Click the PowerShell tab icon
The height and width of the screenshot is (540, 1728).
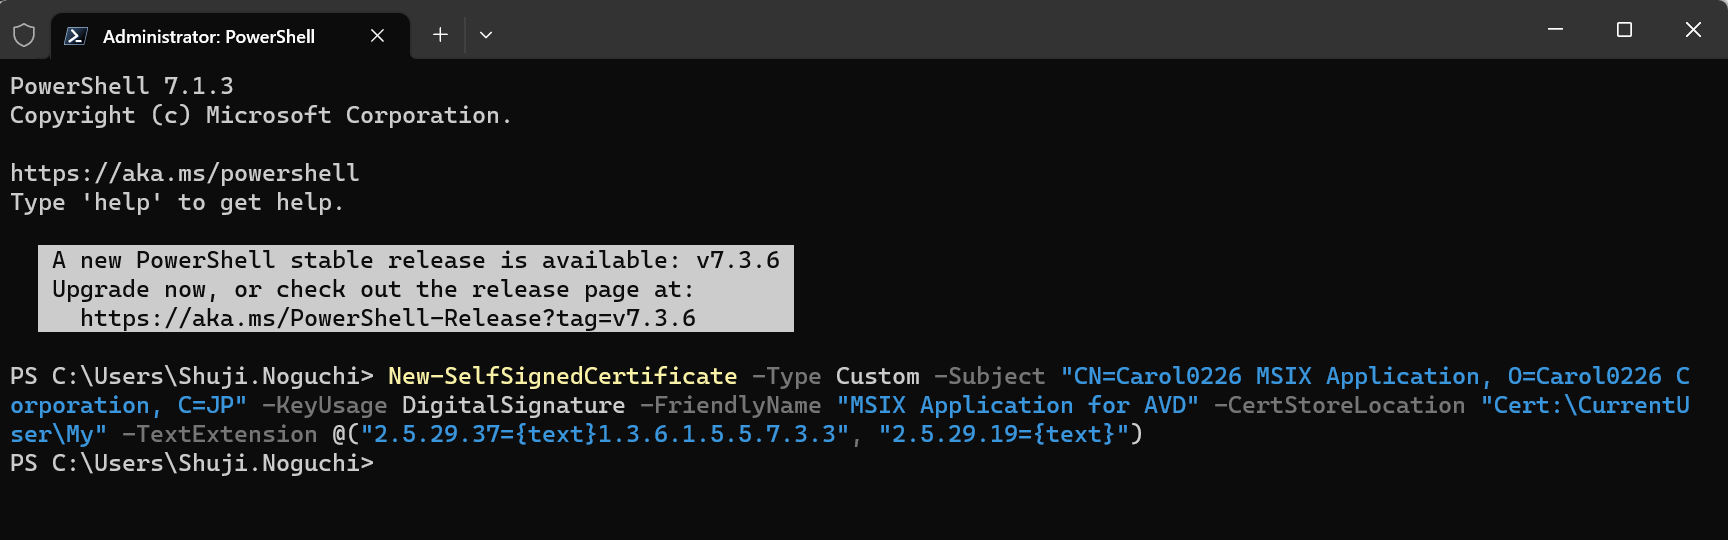[75, 36]
